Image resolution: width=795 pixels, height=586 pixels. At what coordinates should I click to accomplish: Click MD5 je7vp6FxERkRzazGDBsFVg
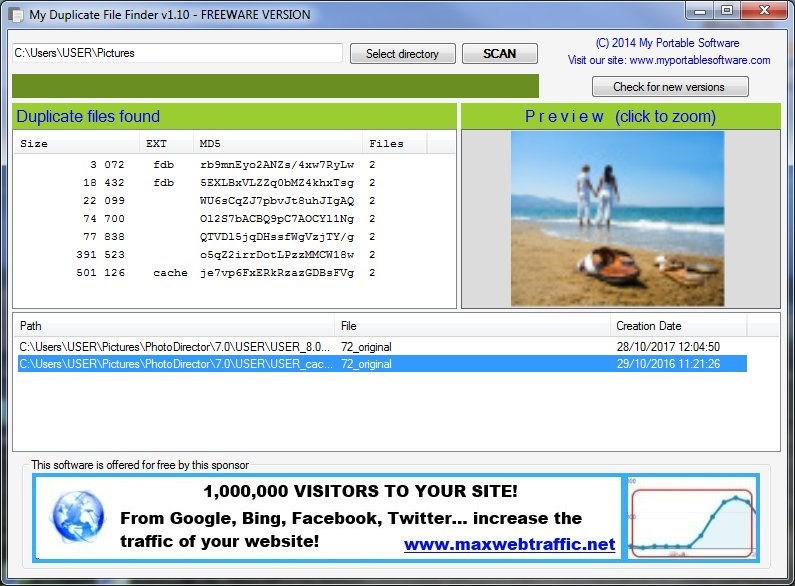[277, 273]
